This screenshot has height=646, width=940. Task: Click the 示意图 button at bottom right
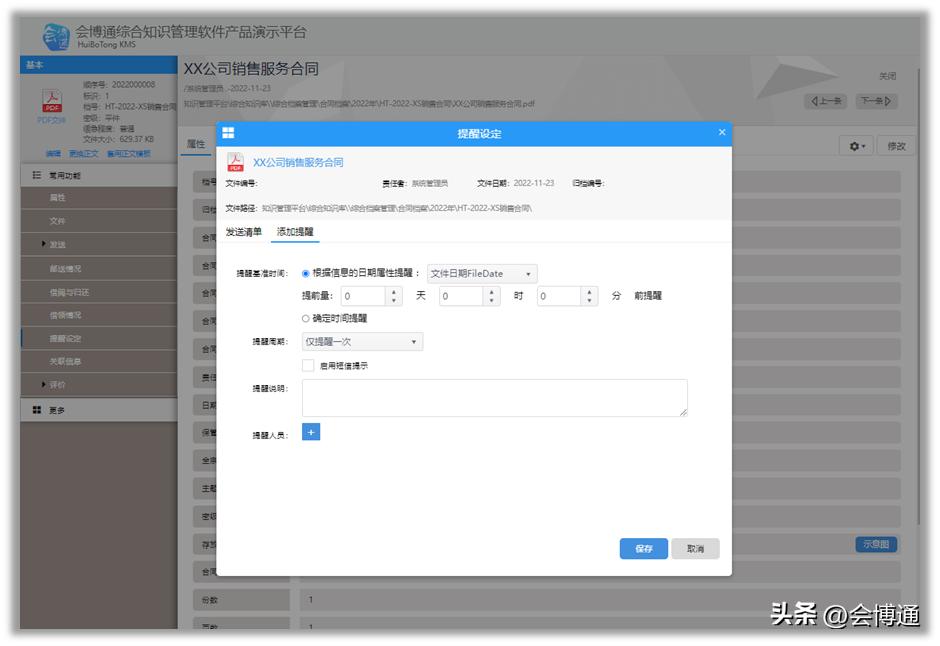(878, 543)
